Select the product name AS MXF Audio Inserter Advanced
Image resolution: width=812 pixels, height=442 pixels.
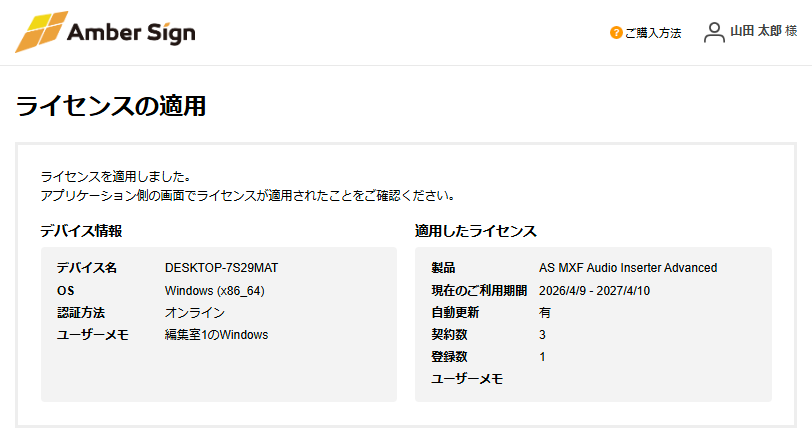point(628,268)
